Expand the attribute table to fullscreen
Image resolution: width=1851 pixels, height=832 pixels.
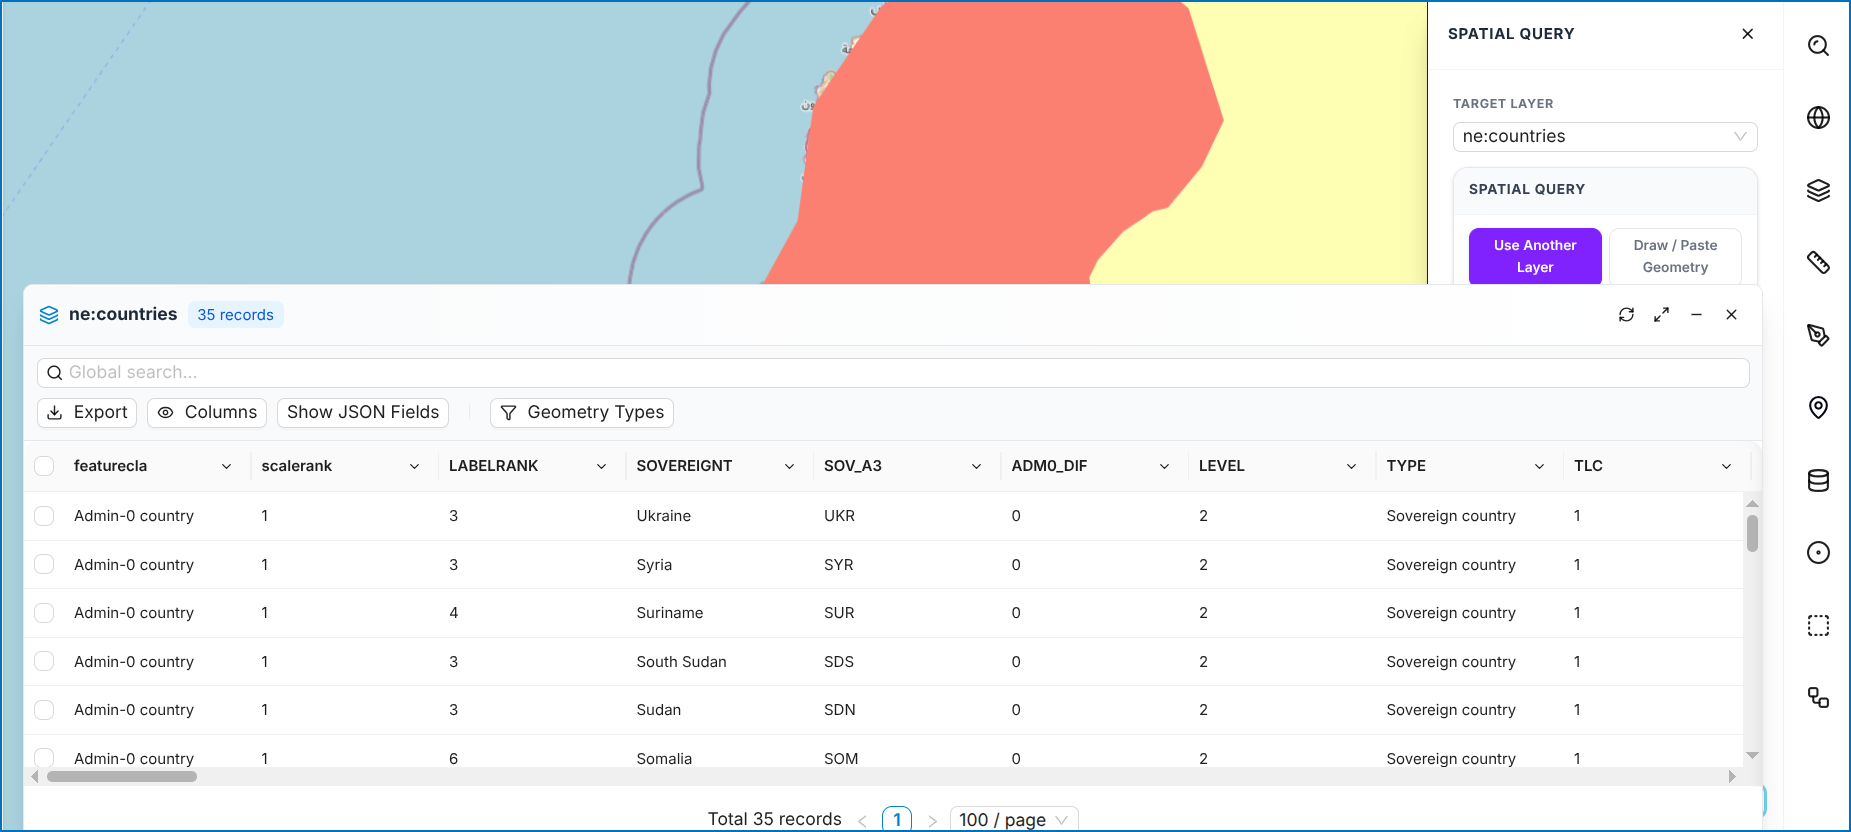(x=1662, y=315)
